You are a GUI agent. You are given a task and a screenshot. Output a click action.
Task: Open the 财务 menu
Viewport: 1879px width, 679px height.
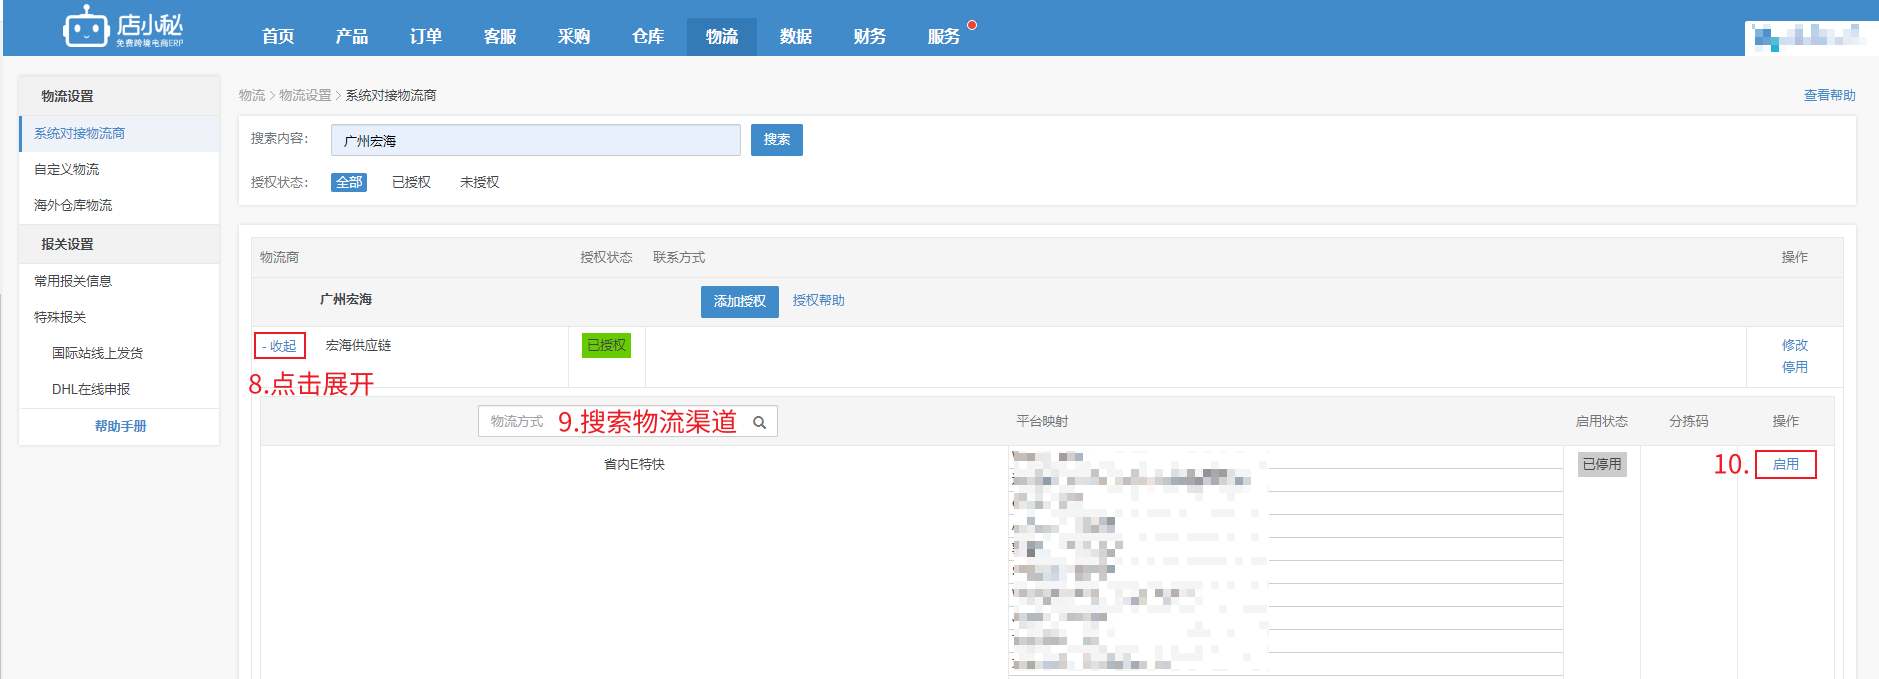(870, 36)
